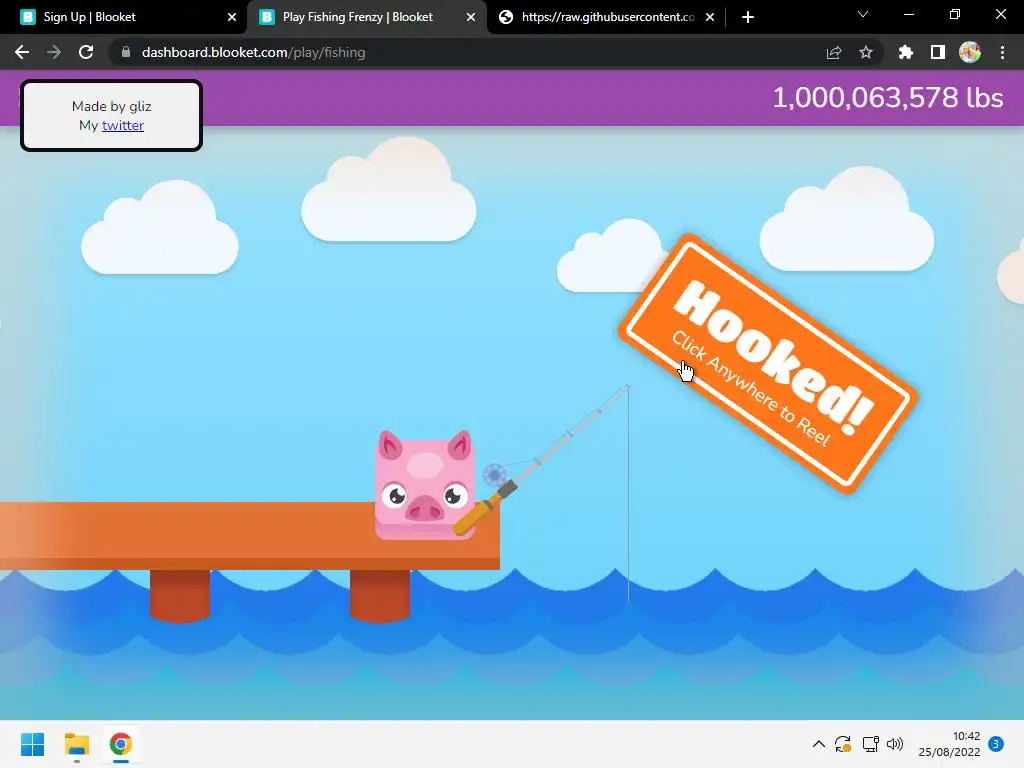Toggle the browser side panel icon
1024x768 pixels.
938,52
